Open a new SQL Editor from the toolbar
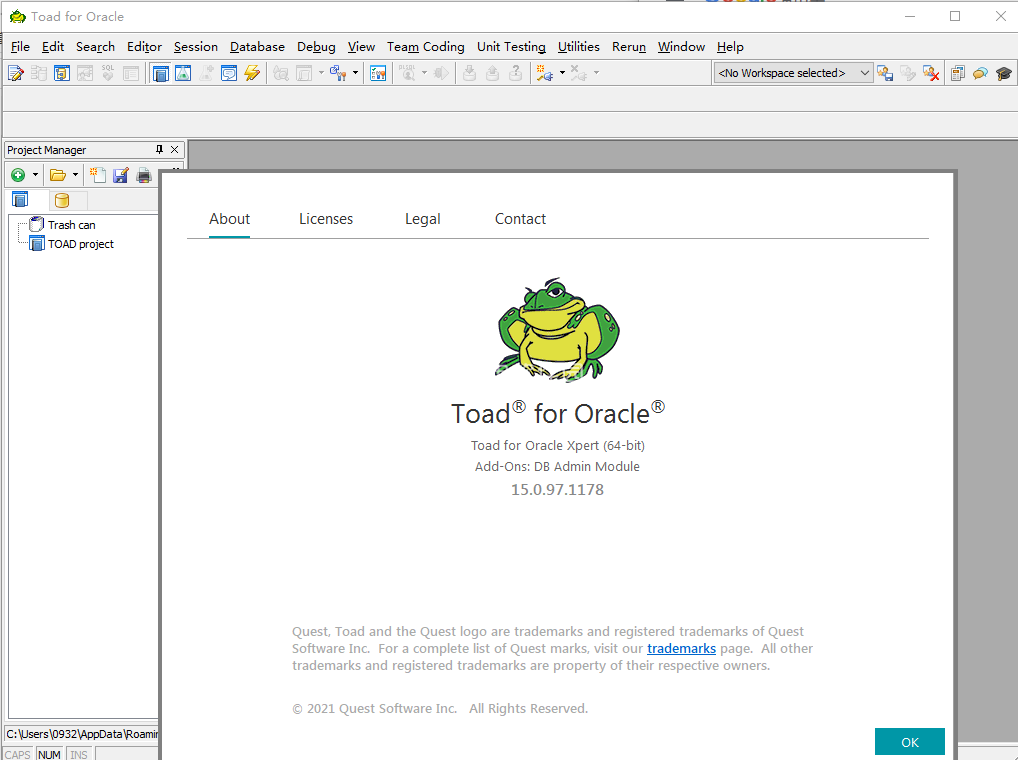 pos(16,73)
